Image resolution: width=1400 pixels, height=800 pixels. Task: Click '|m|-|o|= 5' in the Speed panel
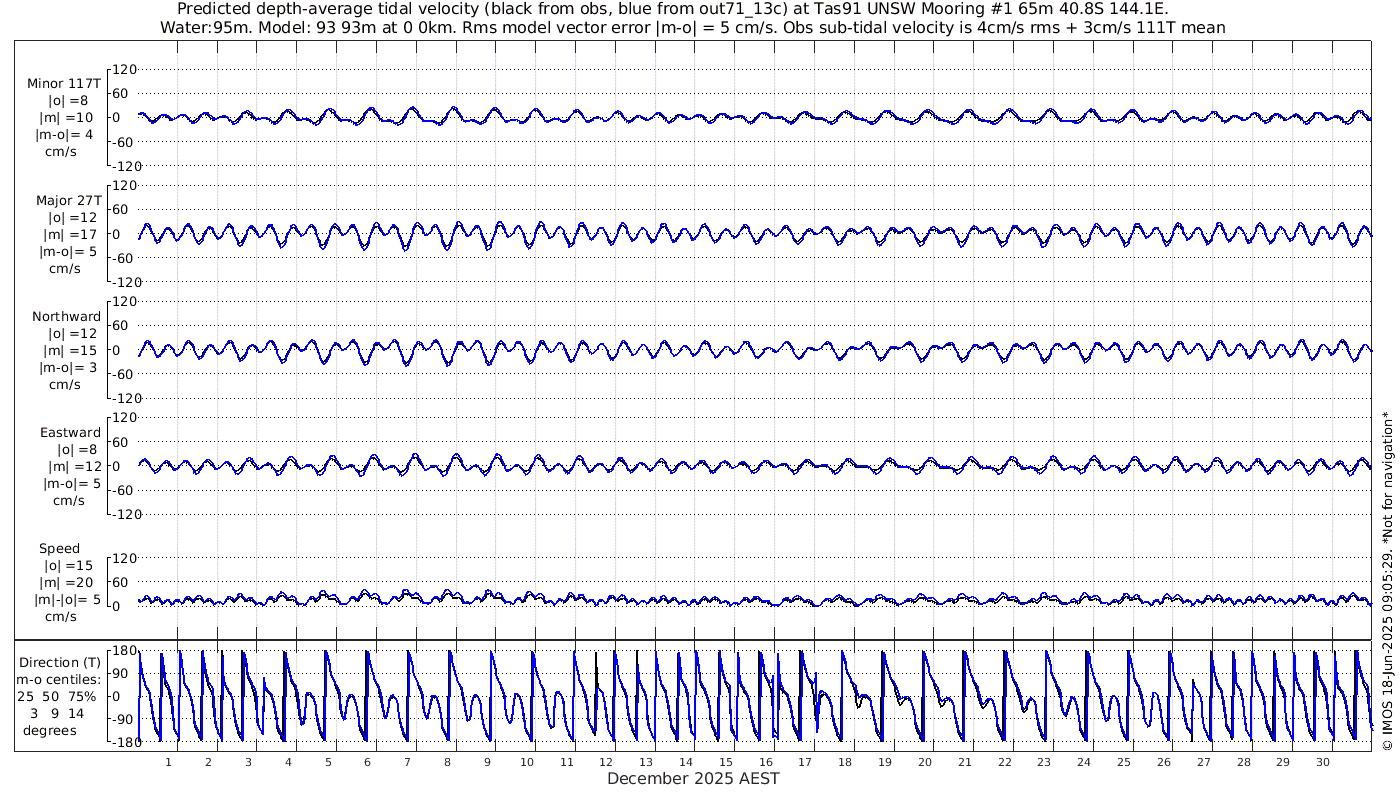[x=69, y=599]
